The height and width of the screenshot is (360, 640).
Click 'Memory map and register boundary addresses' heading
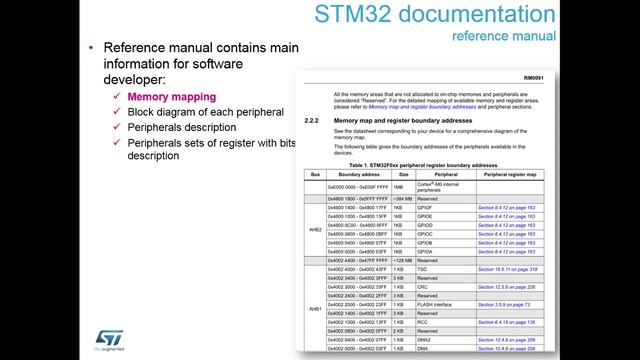click(x=403, y=121)
